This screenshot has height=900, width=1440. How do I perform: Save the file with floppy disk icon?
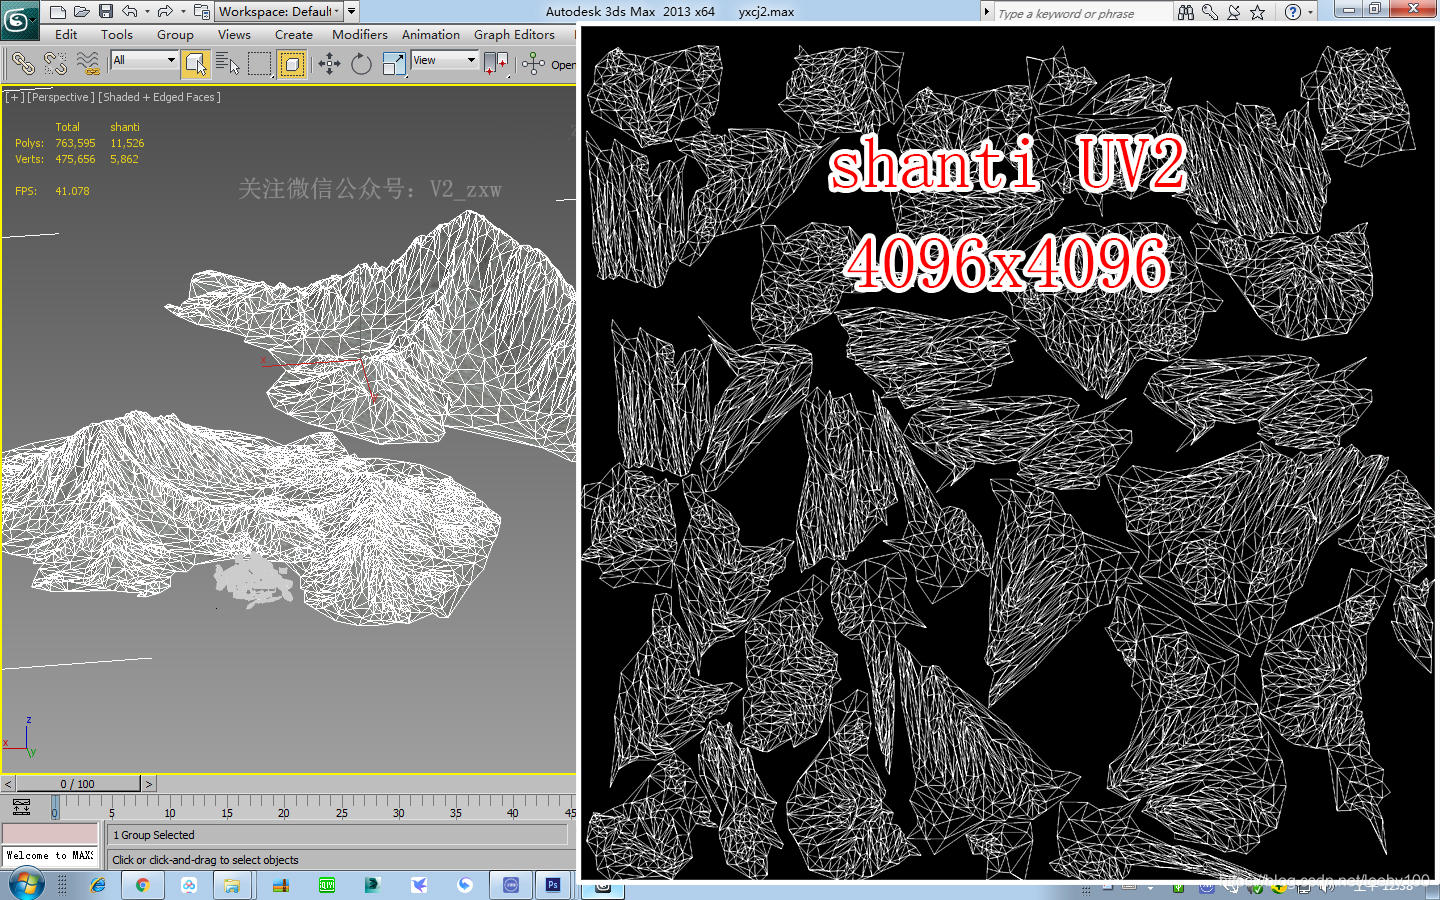click(x=105, y=12)
